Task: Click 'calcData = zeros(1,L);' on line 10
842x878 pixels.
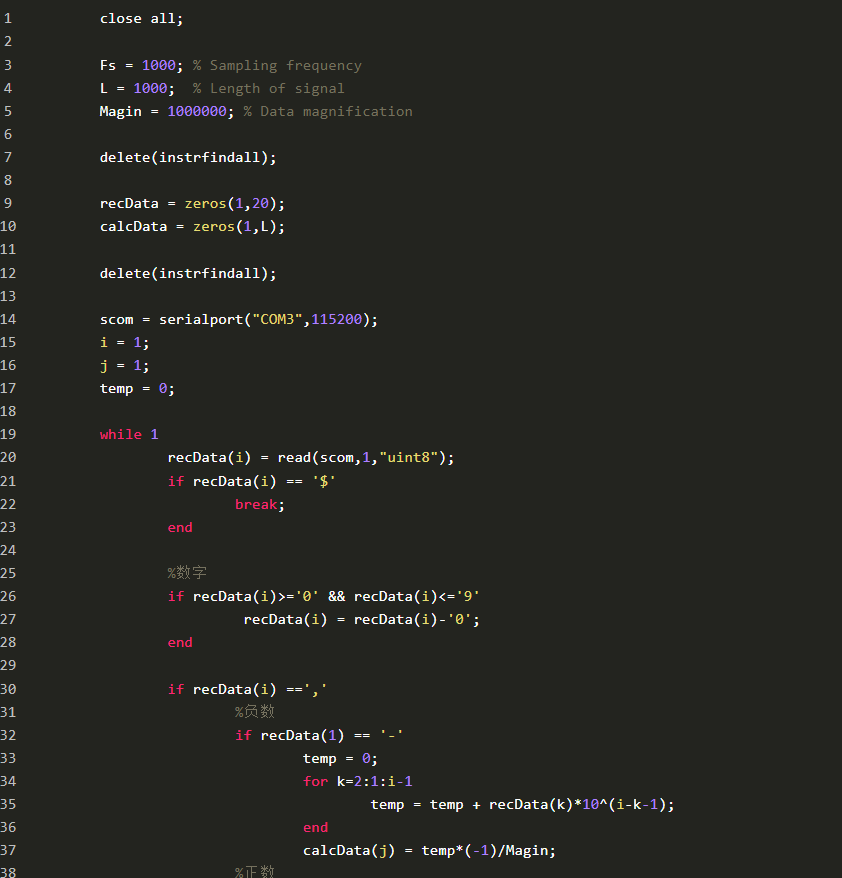Action: (x=192, y=227)
